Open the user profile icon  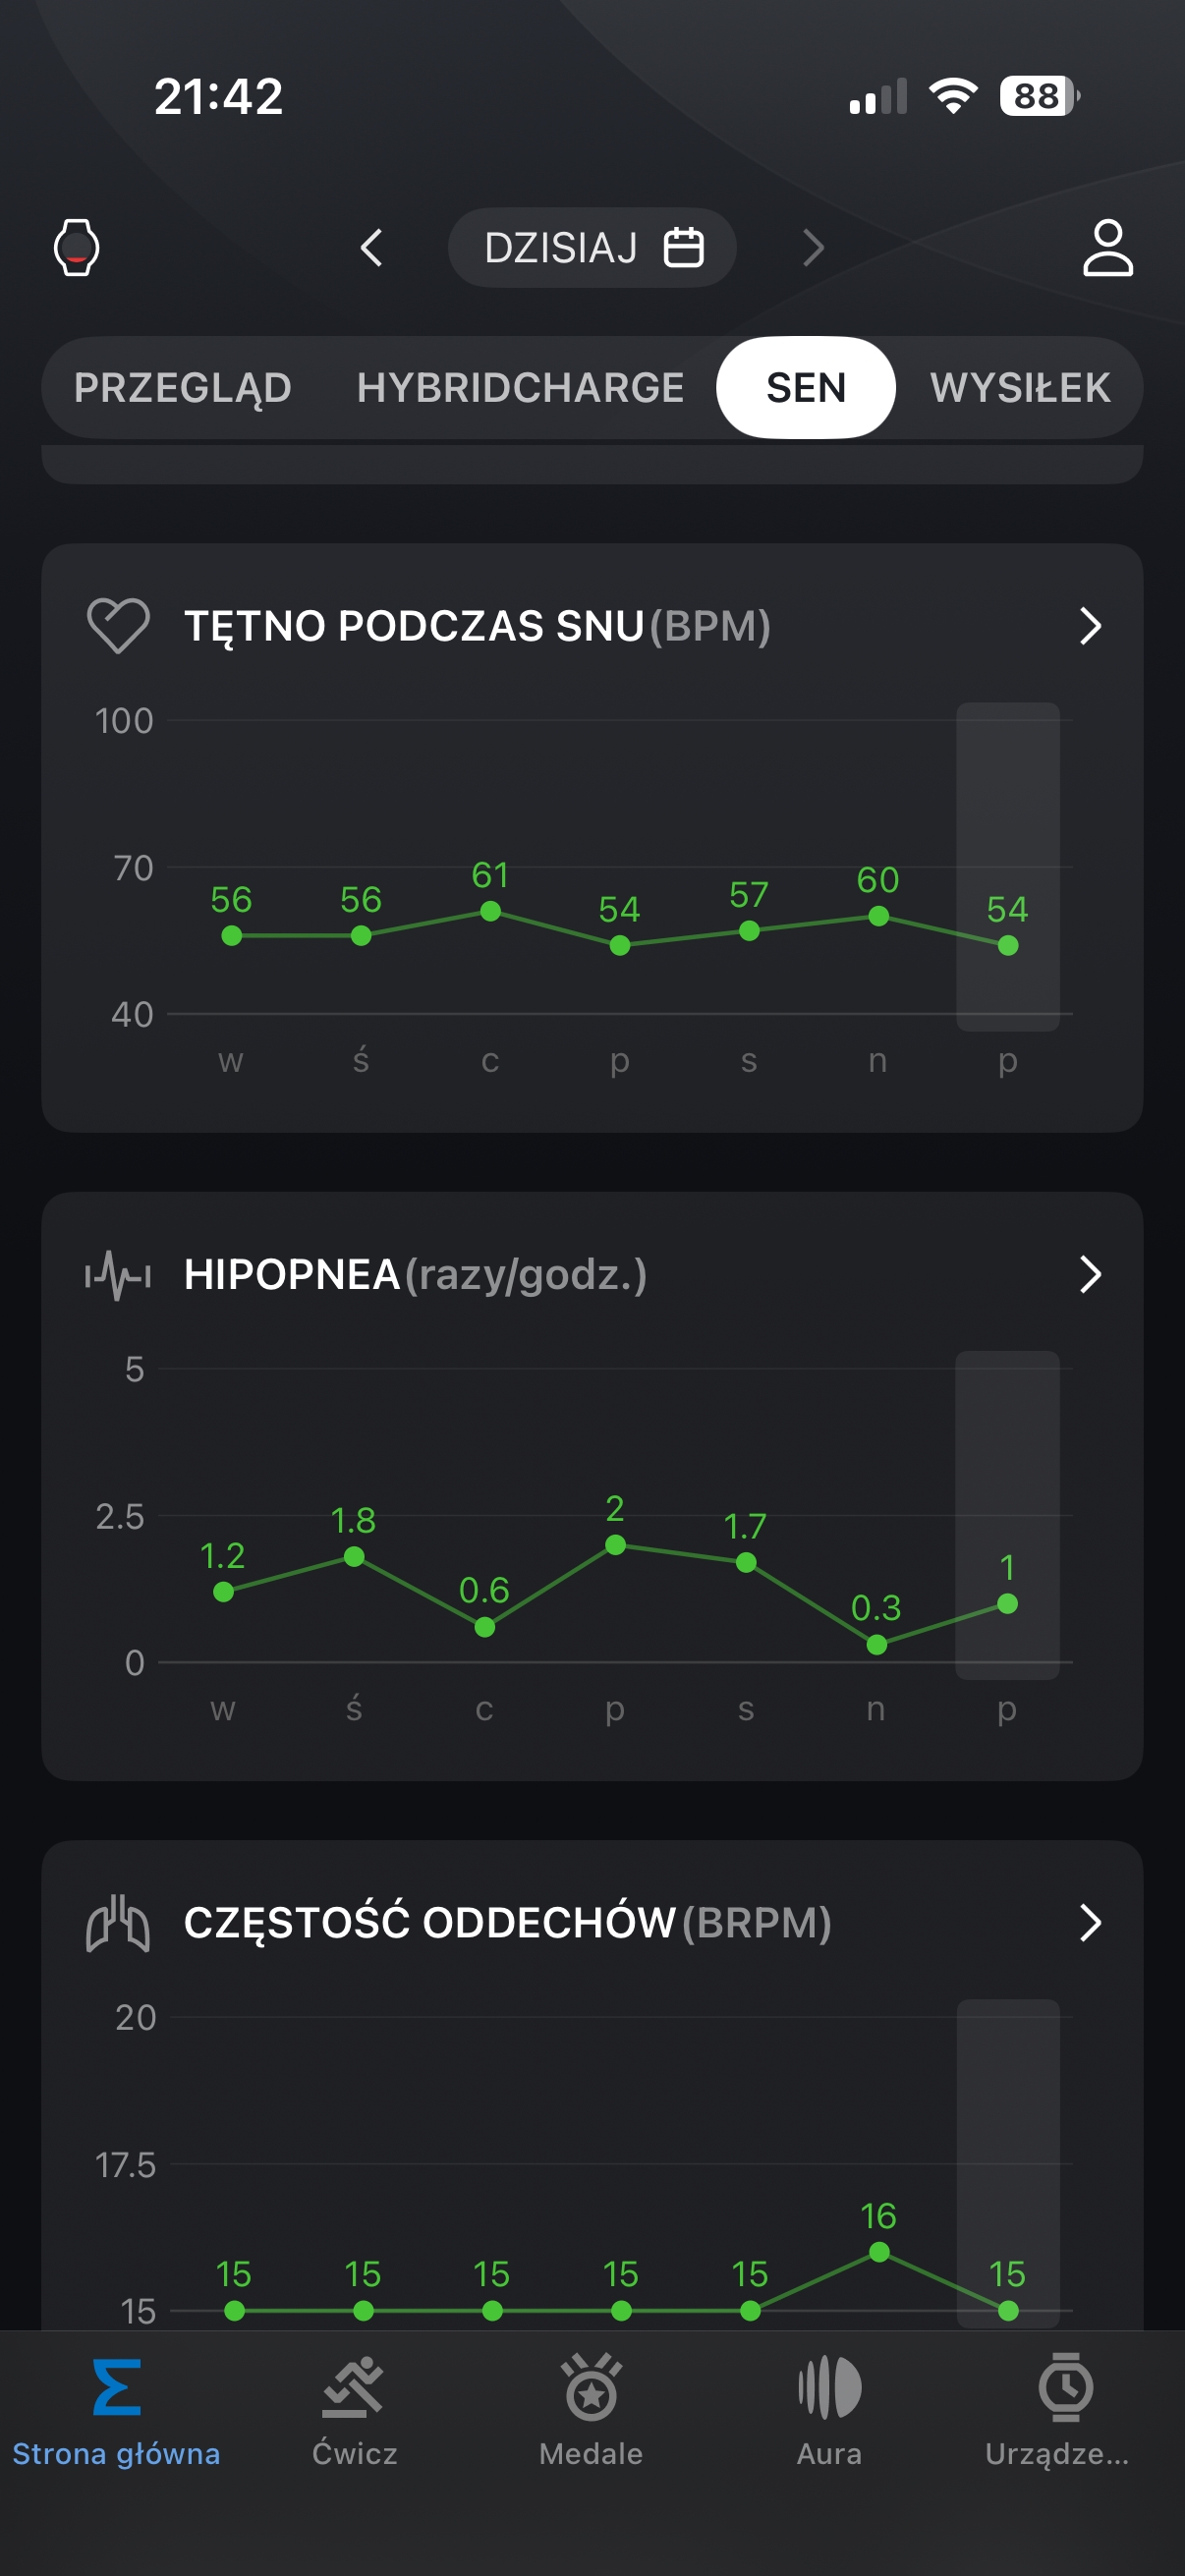[1107, 247]
